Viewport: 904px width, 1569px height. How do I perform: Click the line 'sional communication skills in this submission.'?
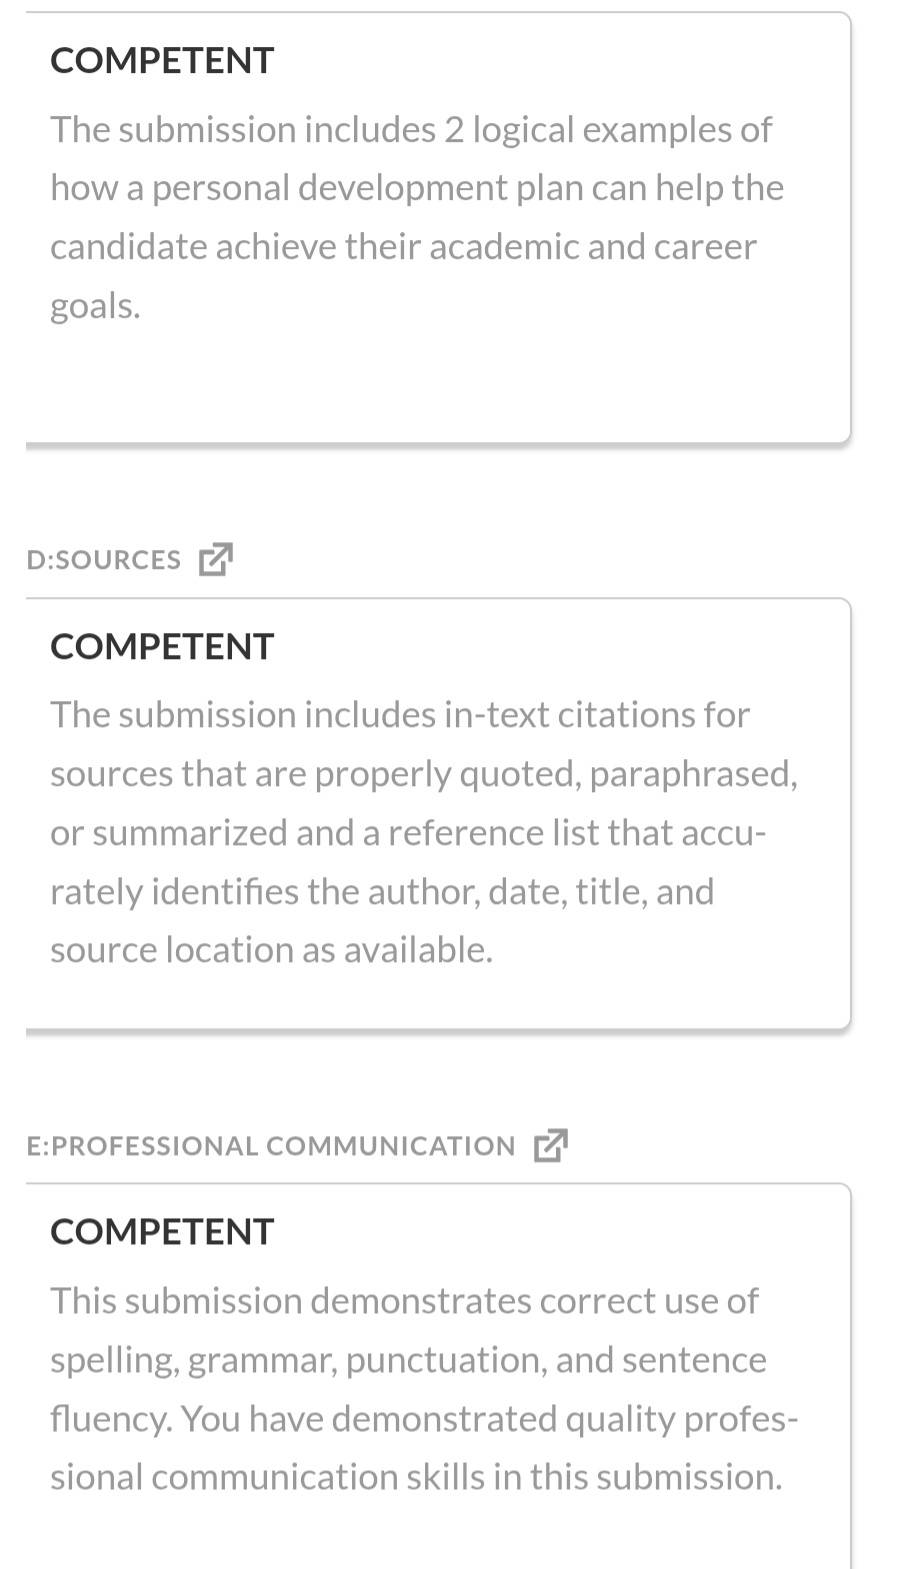tap(416, 1477)
